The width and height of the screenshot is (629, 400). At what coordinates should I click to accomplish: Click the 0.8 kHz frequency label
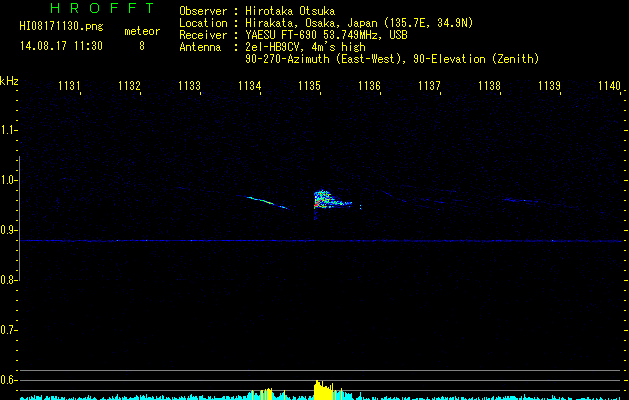point(8,280)
